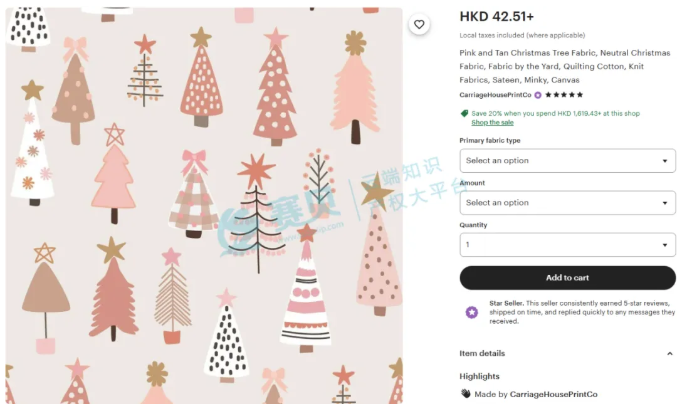Click the Save 20% offer text
Screen dimensions: 691x410
tap(555, 113)
